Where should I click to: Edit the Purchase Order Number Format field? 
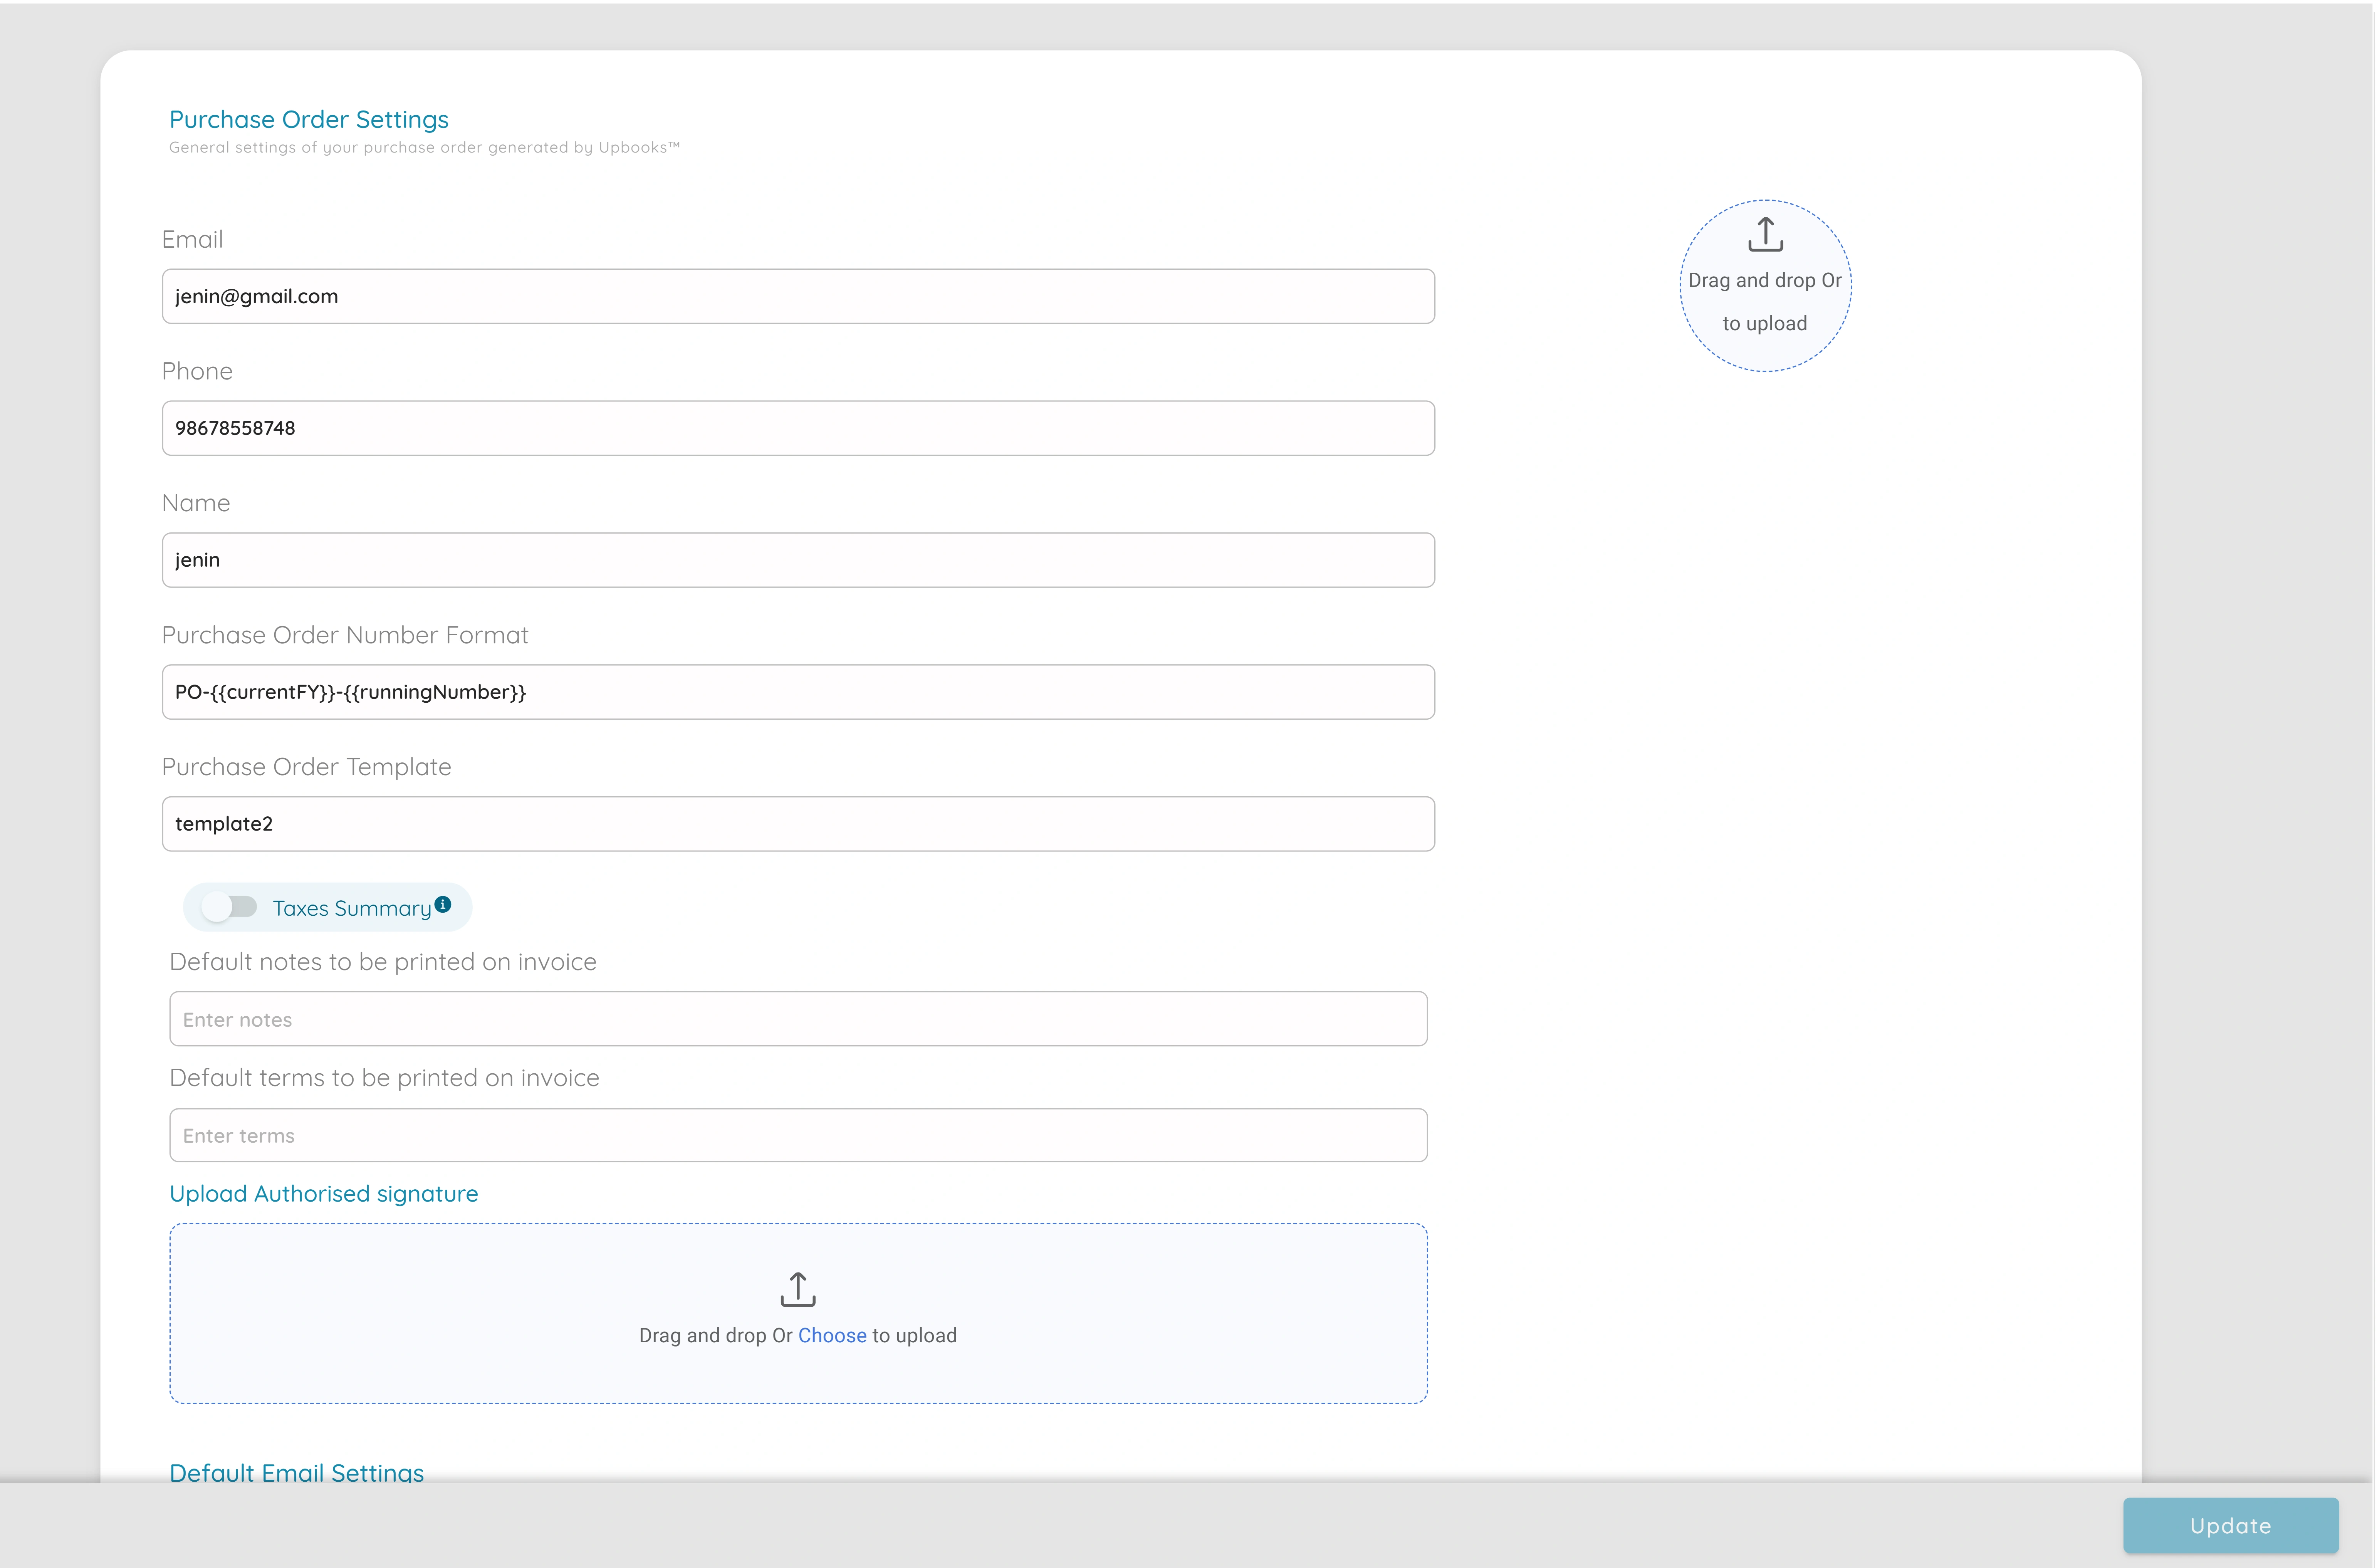tap(797, 692)
